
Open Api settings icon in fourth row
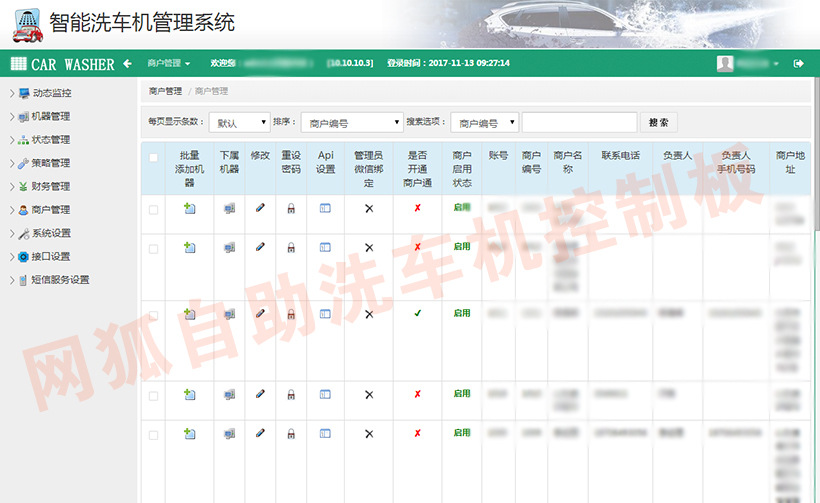pyautogui.click(x=325, y=394)
